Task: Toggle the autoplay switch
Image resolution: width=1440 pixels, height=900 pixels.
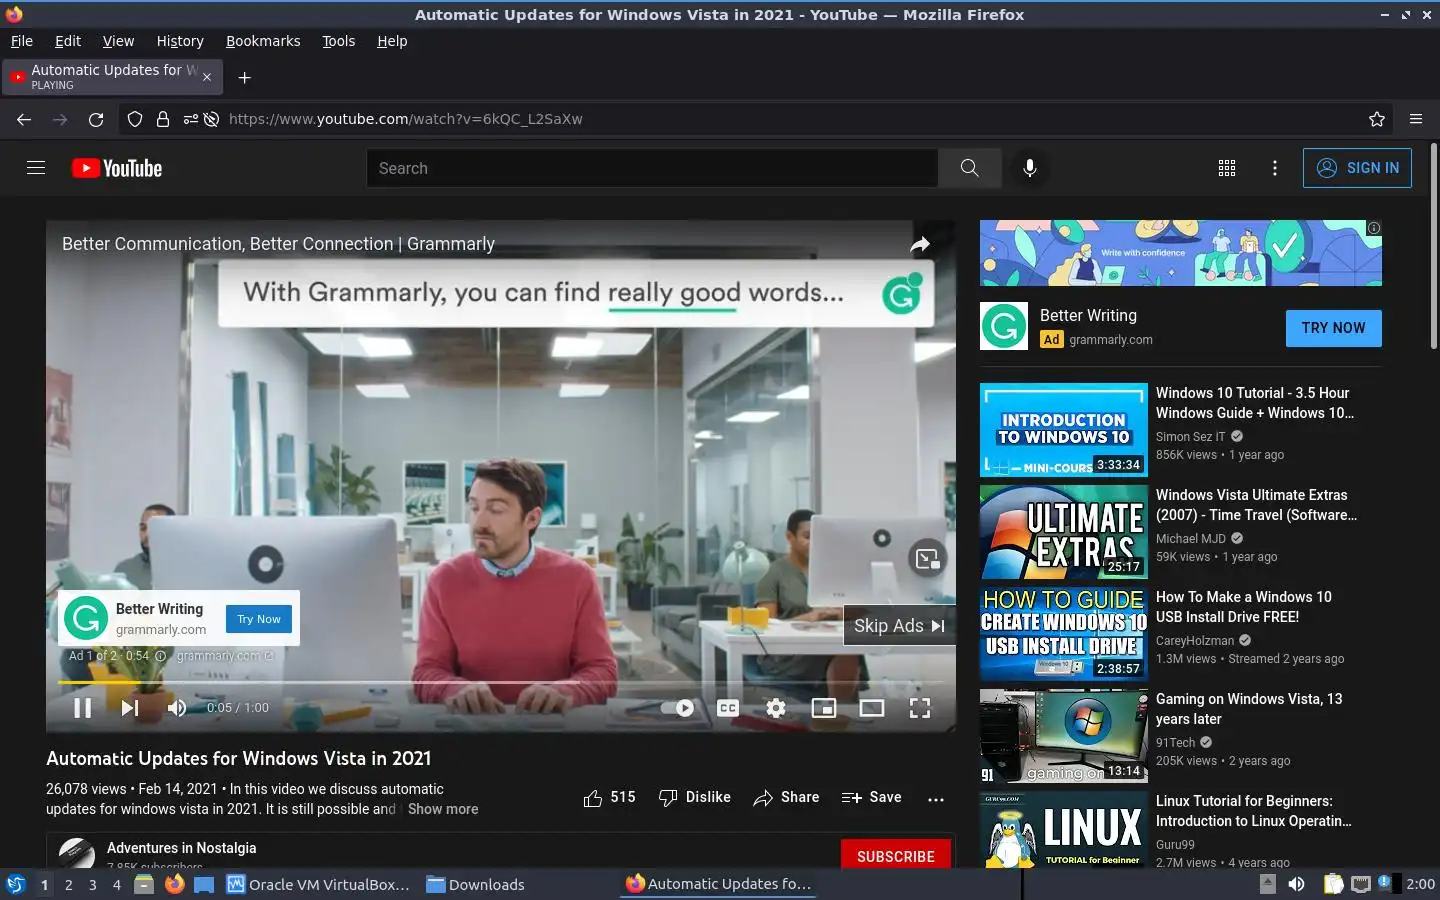Action: click(677, 708)
